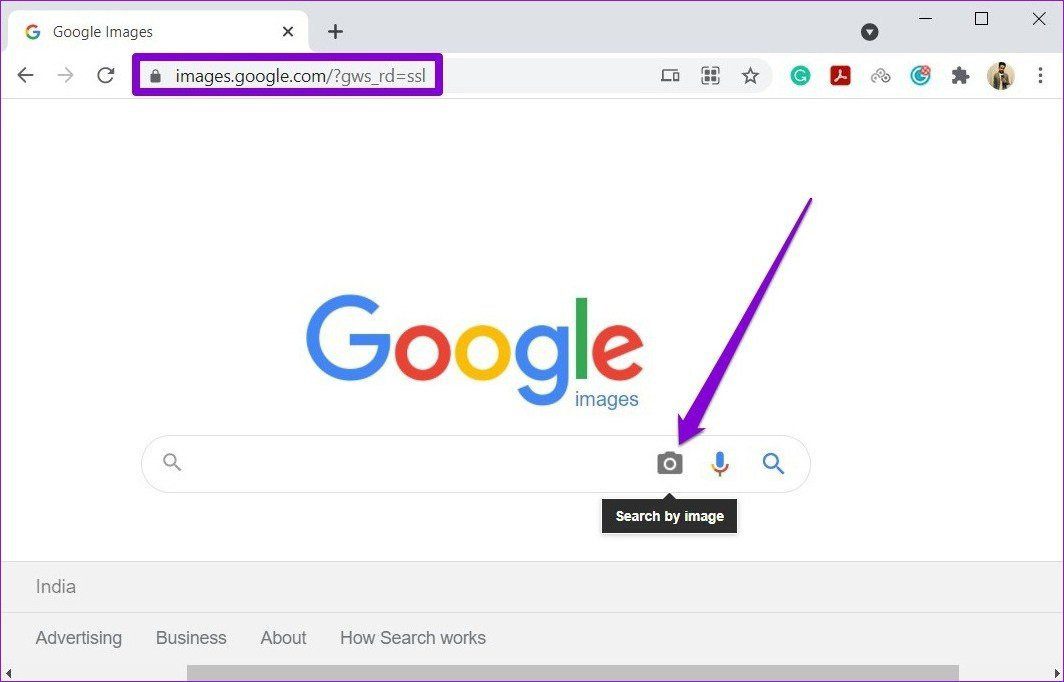The width and height of the screenshot is (1064, 682).
Task: Click the blue magnifier search button
Action: tap(773, 463)
